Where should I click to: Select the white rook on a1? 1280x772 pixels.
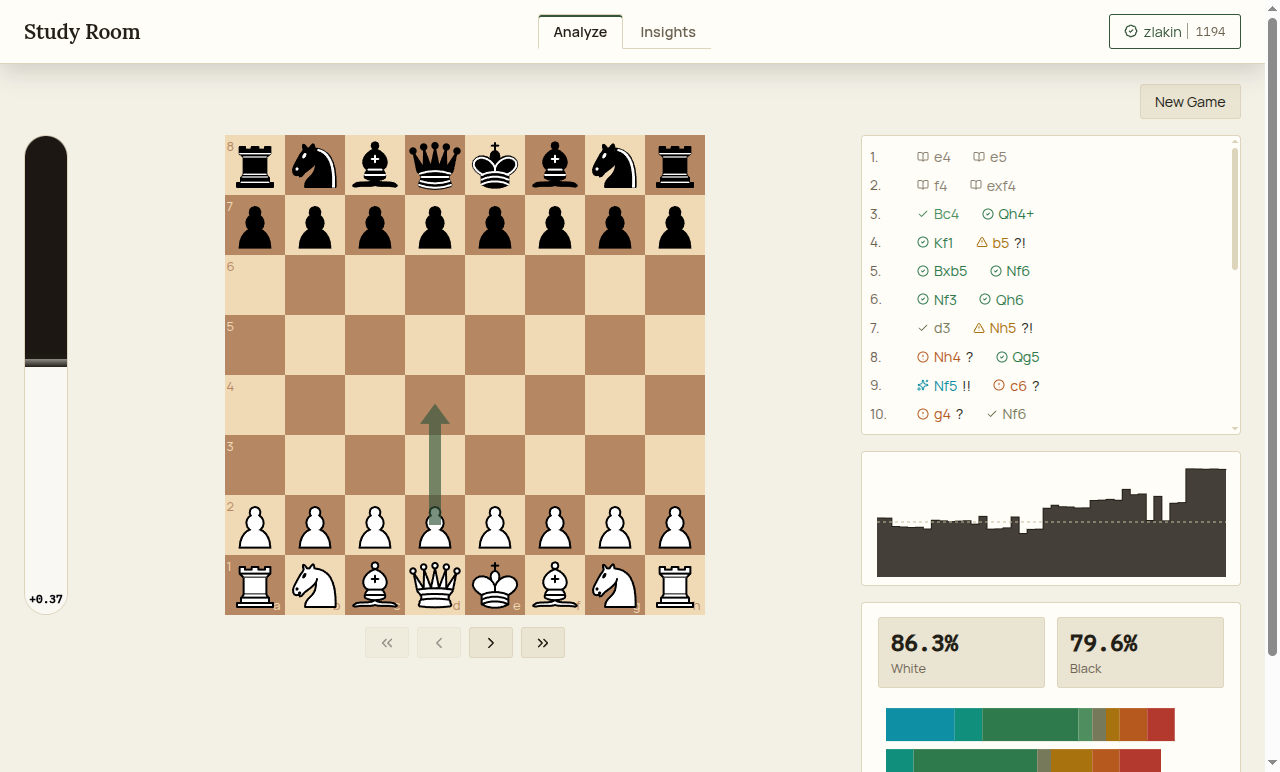tap(255, 585)
